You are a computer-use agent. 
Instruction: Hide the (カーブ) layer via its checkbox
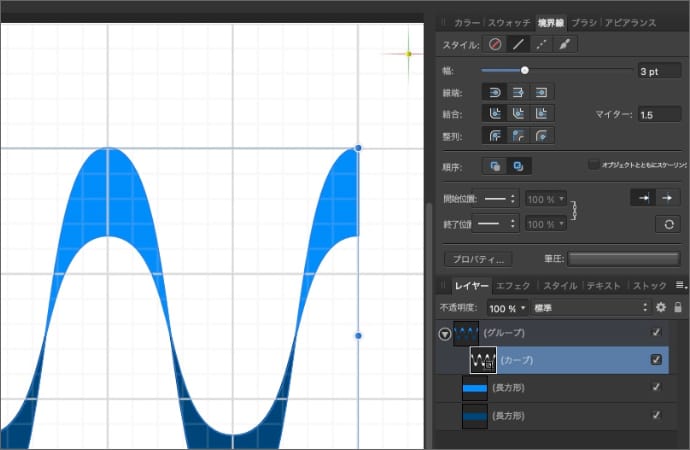656,360
